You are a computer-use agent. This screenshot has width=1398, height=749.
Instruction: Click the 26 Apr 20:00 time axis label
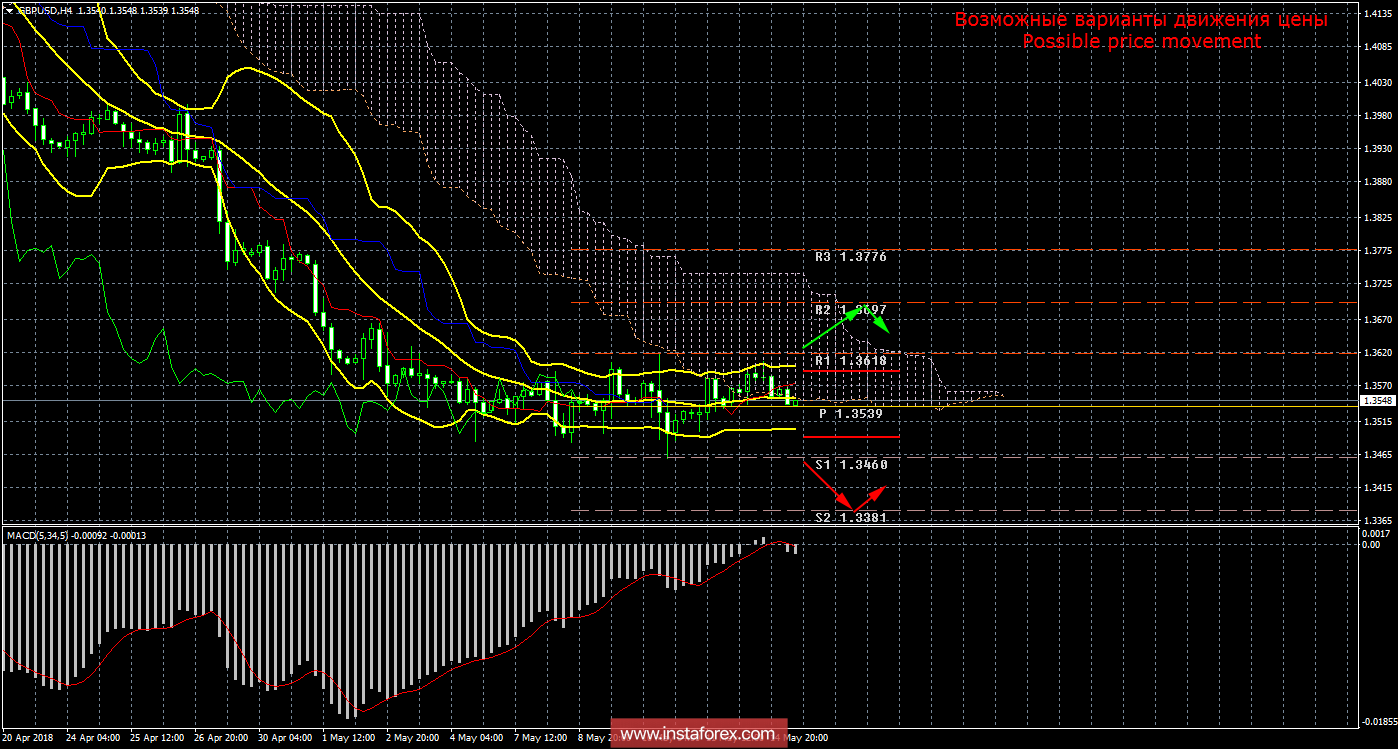click(x=223, y=738)
